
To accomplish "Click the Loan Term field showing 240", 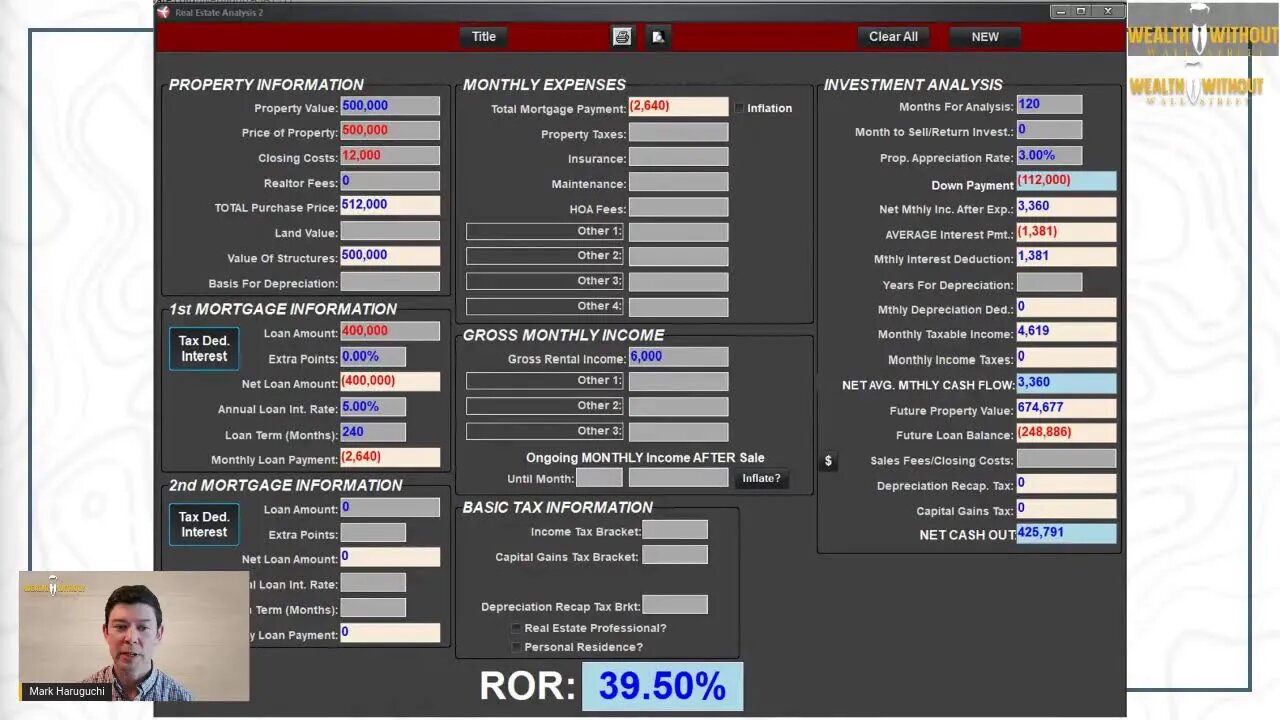I will [373, 433].
